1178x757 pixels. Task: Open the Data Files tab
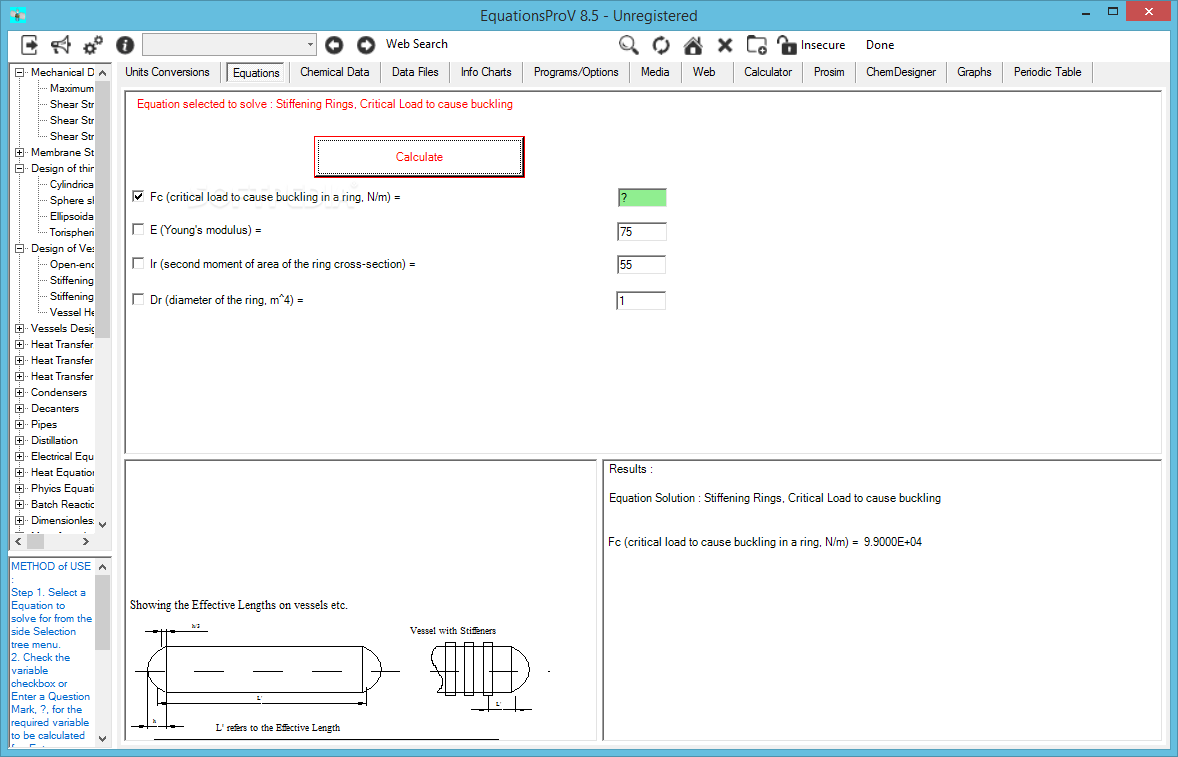tap(415, 72)
